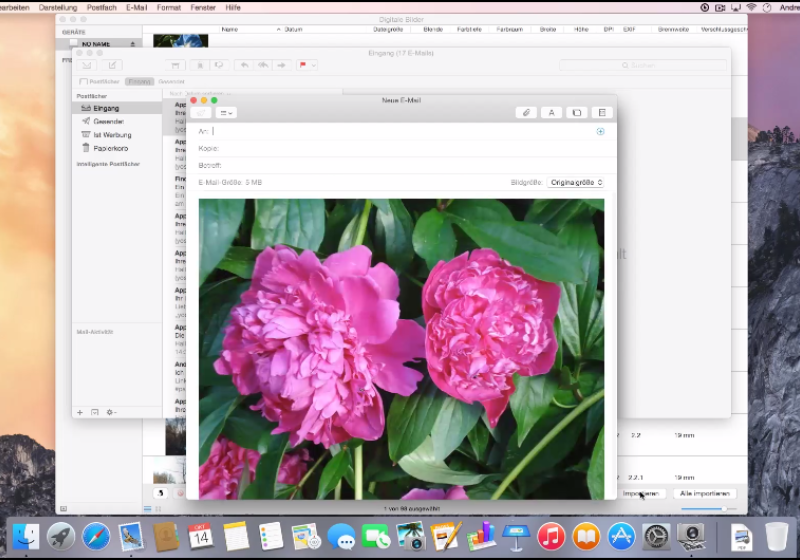Image resolution: width=800 pixels, height=560 pixels.
Task: Send the new e-mail with paper plane button
Action: pos(201,113)
